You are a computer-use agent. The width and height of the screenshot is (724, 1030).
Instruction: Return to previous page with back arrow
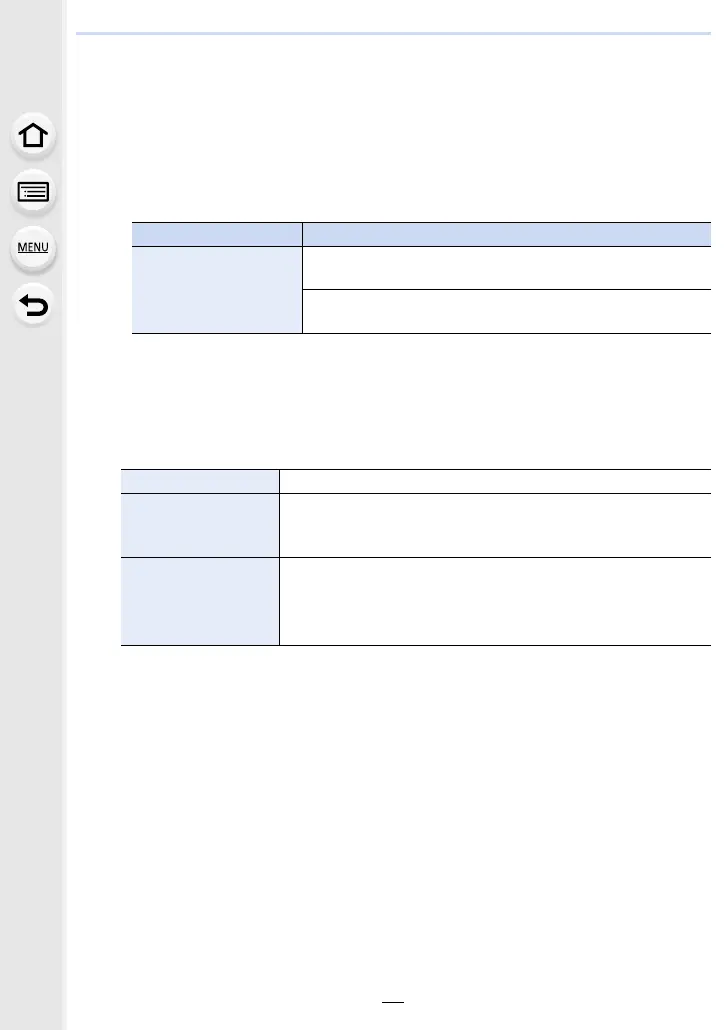pos(33,305)
